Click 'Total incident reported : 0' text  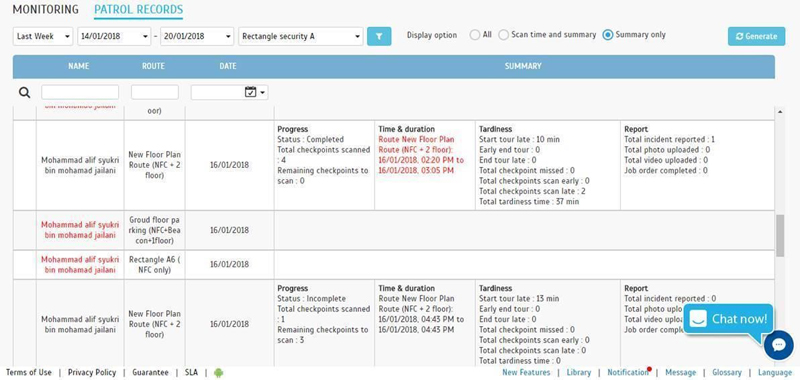click(670, 298)
